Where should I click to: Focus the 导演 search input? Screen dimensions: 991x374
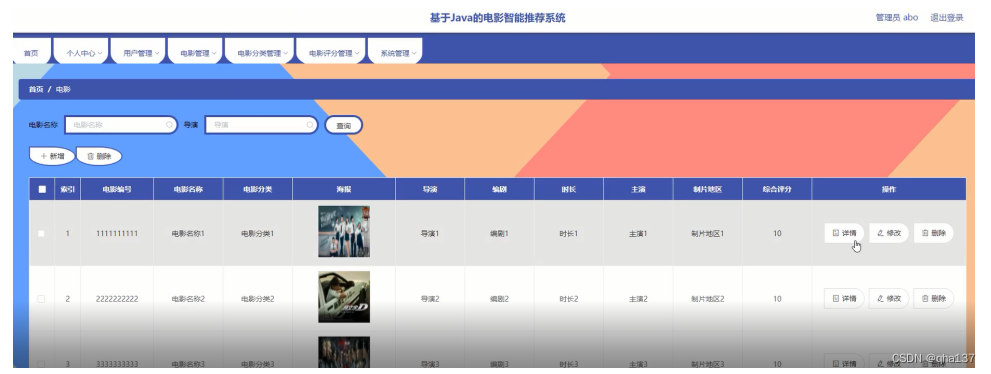pos(261,125)
